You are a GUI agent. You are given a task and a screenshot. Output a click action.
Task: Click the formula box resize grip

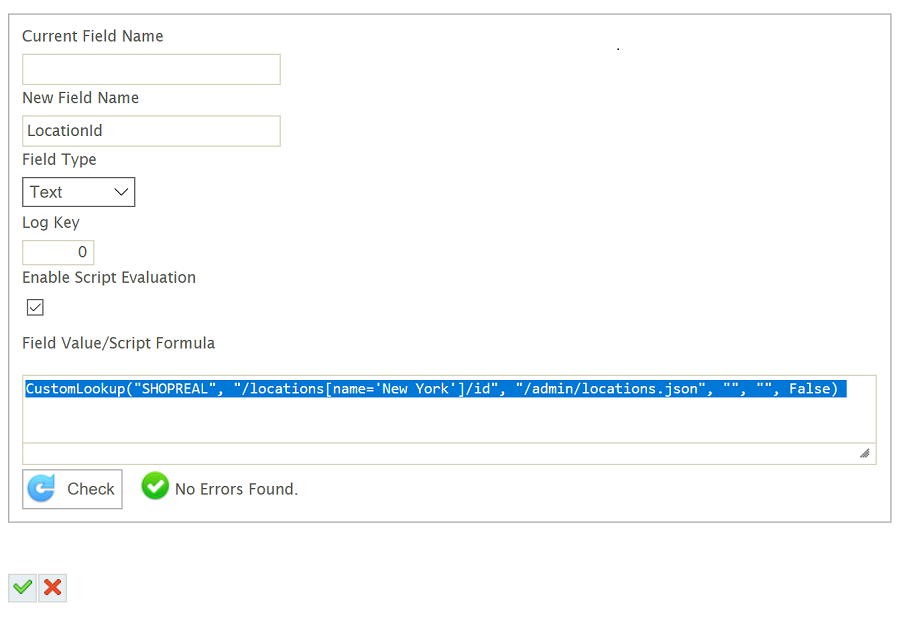click(865, 453)
